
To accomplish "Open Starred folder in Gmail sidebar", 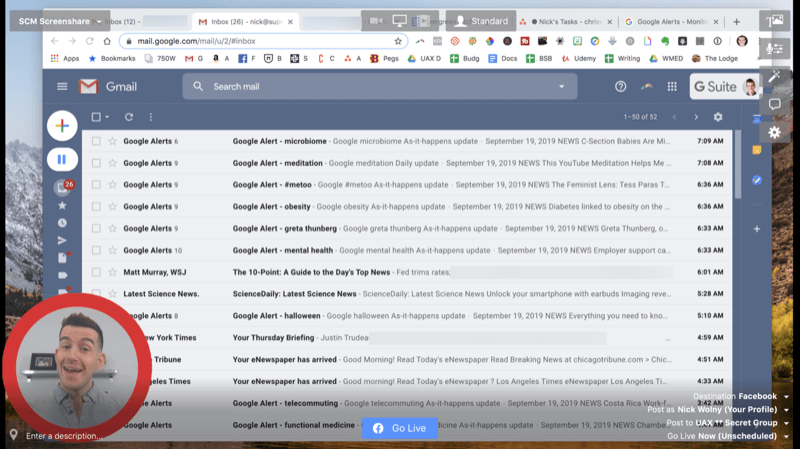I will (x=62, y=206).
